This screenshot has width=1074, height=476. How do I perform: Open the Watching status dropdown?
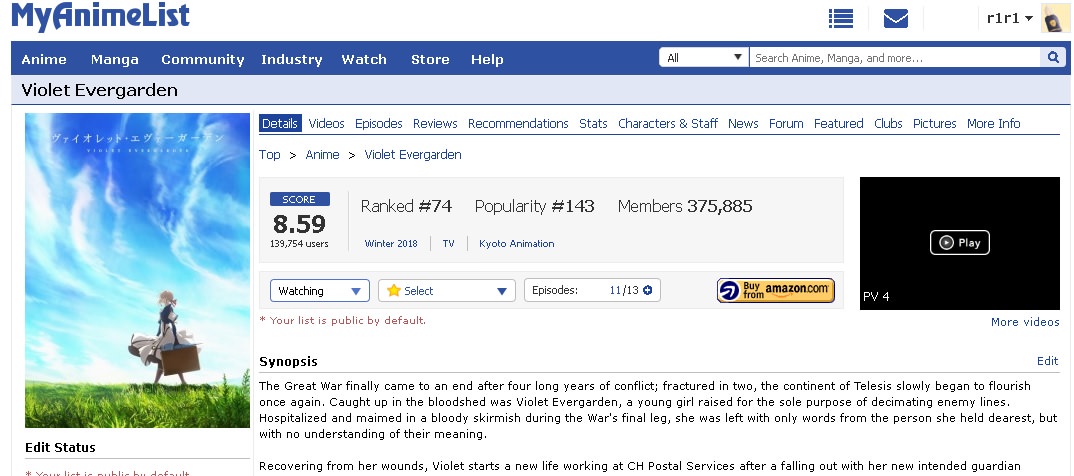tap(320, 290)
